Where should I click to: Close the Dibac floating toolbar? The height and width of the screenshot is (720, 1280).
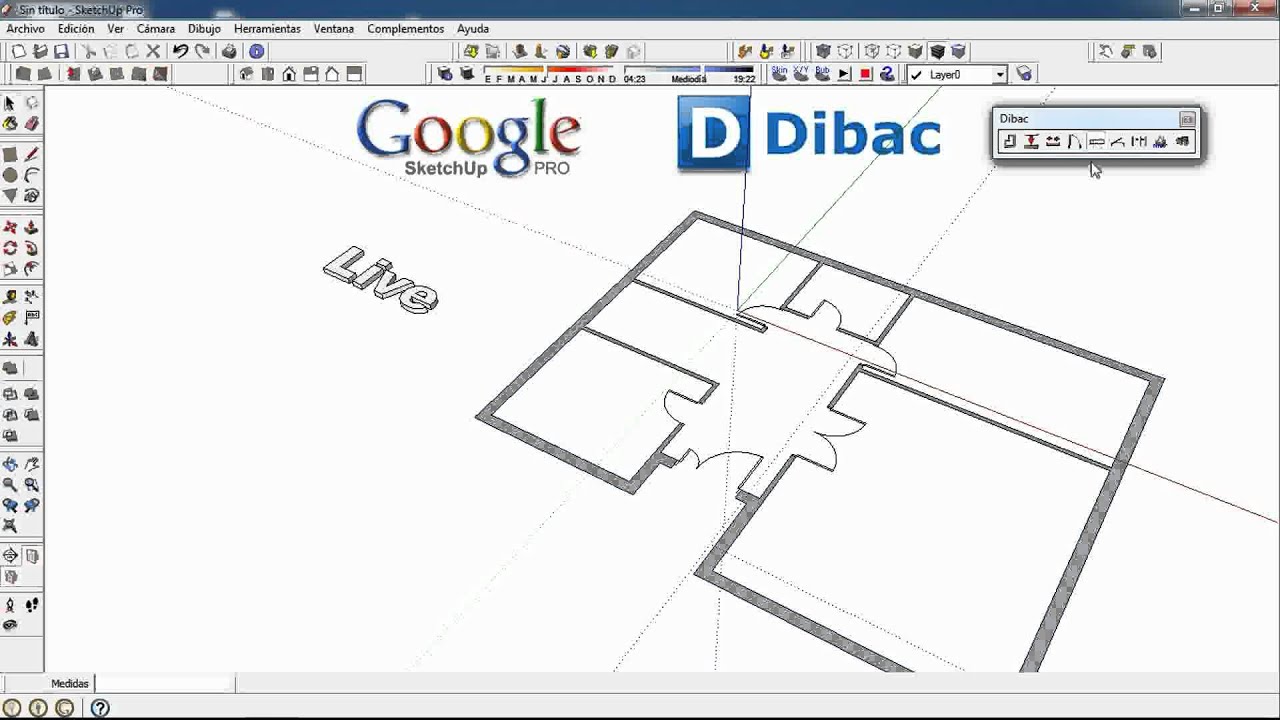tap(1187, 118)
